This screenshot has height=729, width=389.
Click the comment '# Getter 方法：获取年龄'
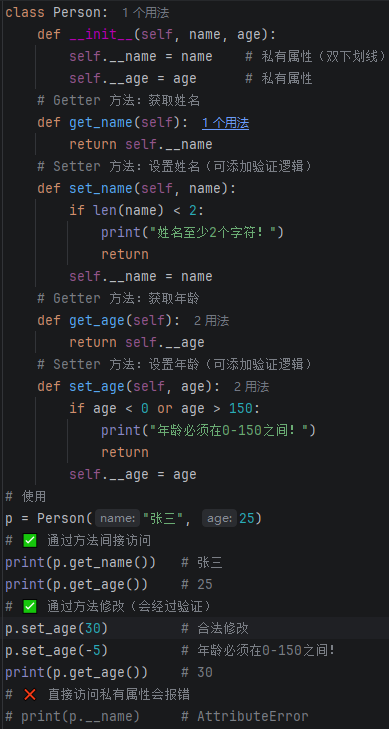[119, 298]
